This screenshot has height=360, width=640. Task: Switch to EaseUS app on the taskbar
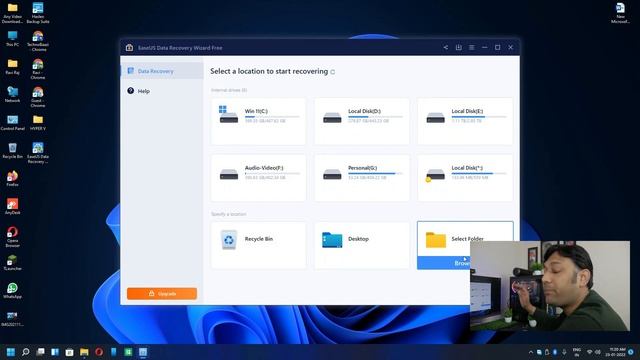click(143, 352)
